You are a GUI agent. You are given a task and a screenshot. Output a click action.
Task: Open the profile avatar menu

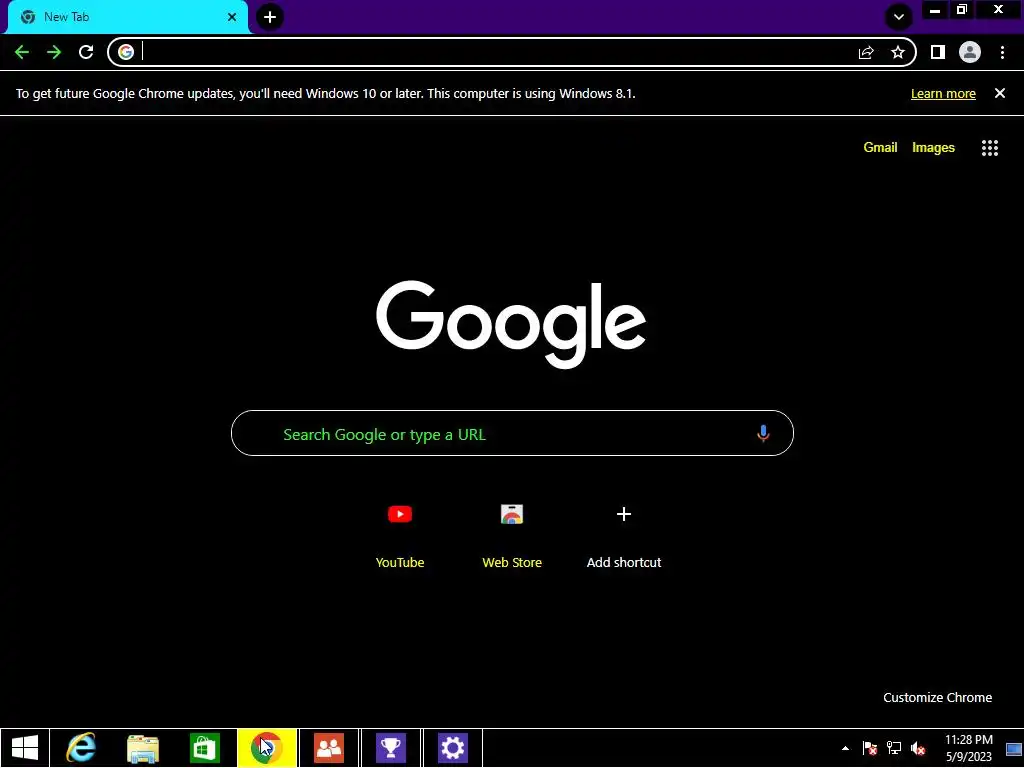pyautogui.click(x=970, y=52)
